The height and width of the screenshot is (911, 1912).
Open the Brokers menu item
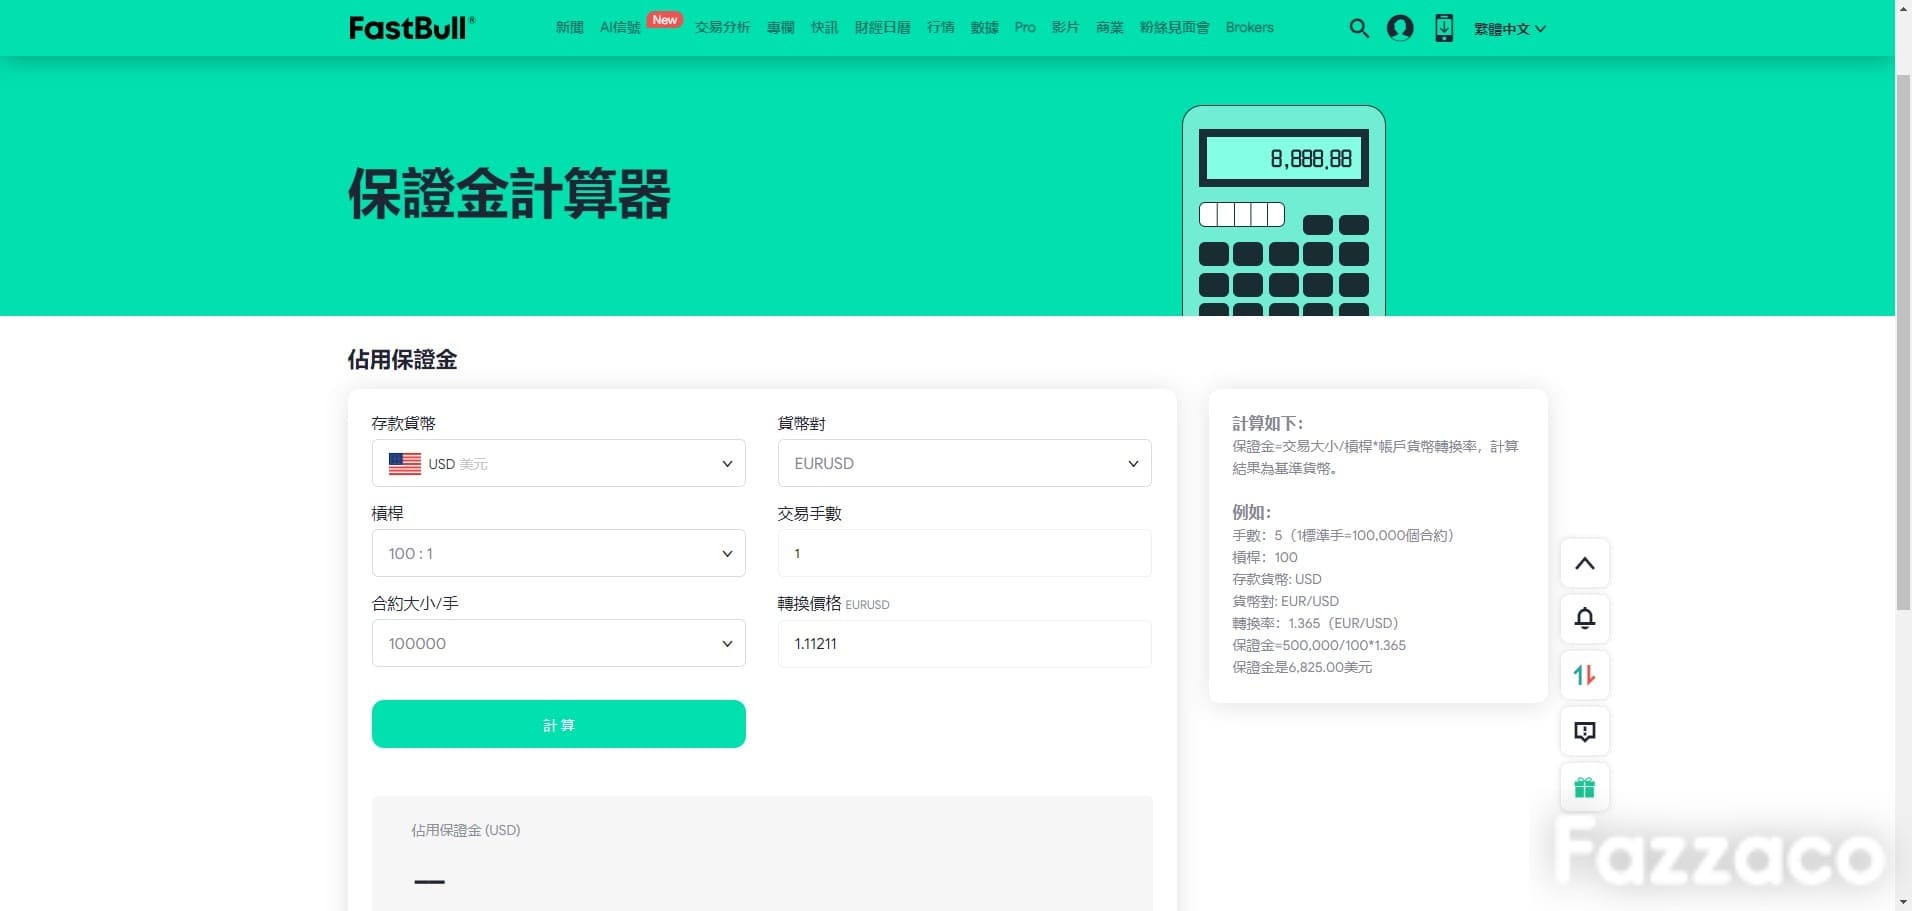1249,28
